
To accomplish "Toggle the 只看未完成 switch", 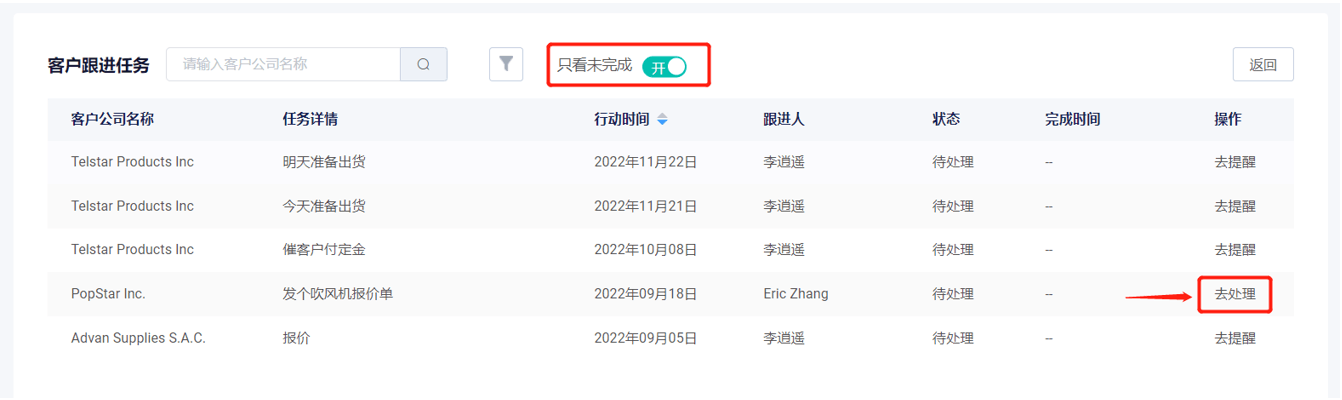I will pos(665,67).
